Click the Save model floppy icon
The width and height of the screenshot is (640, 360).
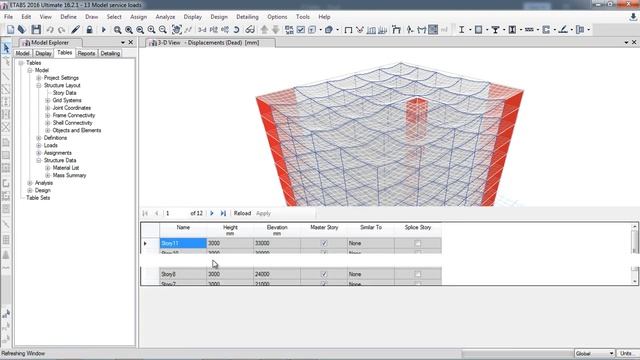36,29
